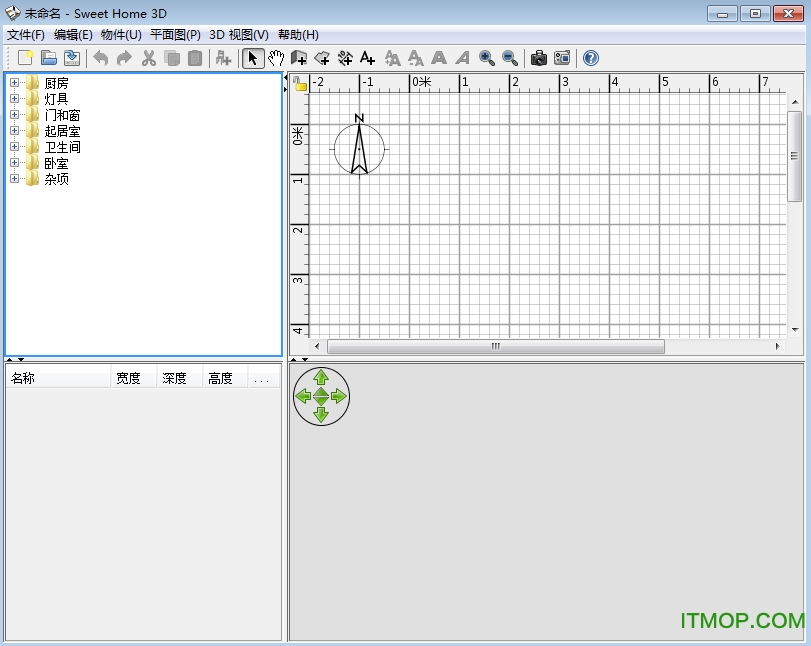
Task: Choose the Add text tool
Action: coord(367,58)
